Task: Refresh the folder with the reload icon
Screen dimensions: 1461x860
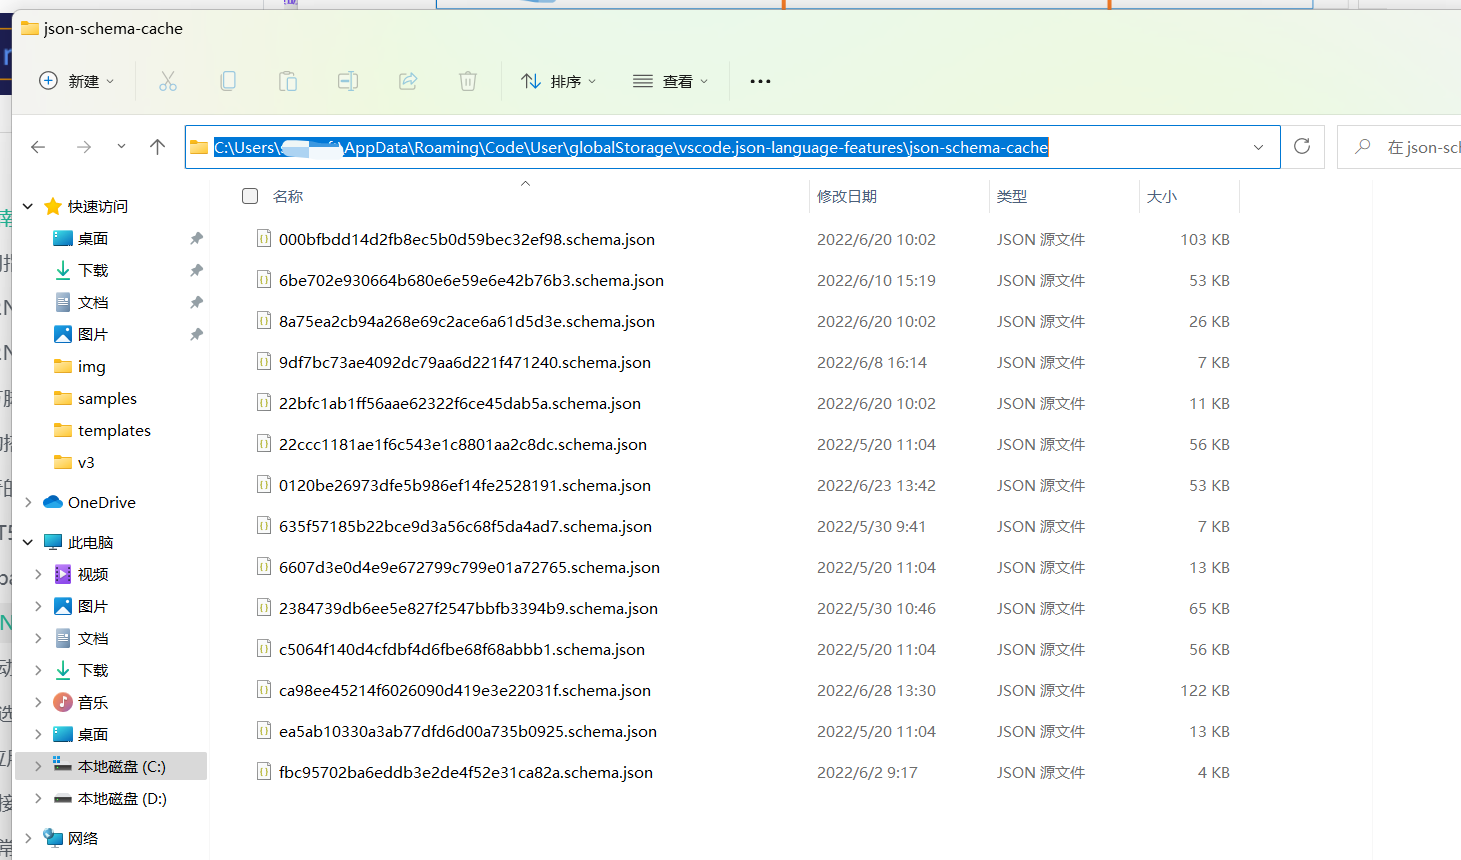Action: coord(1302,147)
